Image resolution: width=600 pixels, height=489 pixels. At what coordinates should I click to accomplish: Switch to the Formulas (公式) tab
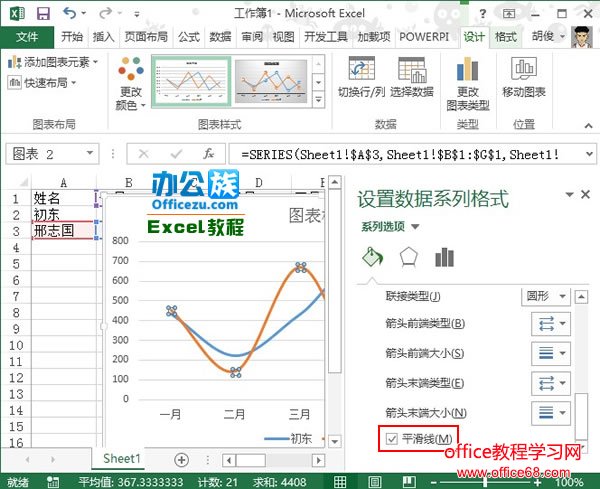point(189,37)
